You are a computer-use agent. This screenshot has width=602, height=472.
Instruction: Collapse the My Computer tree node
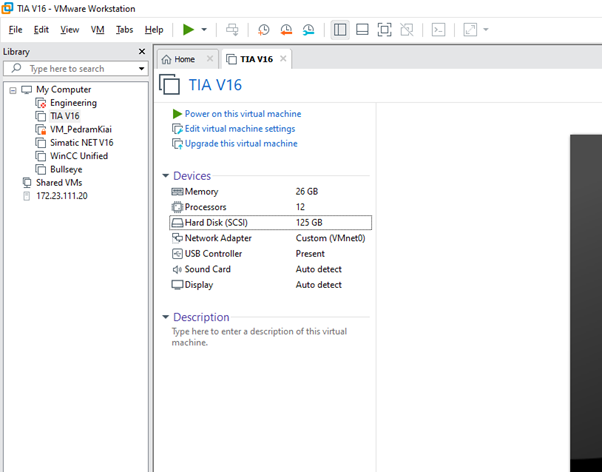13,90
